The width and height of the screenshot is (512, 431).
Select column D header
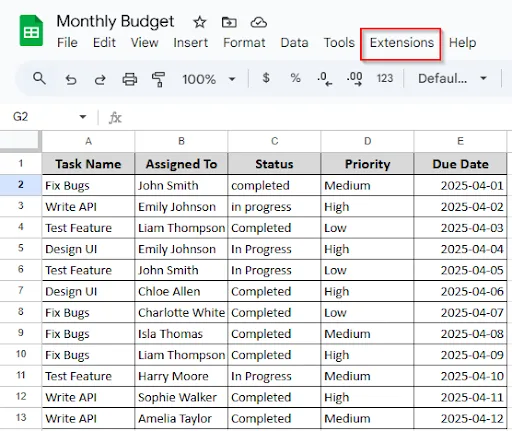coord(367,141)
